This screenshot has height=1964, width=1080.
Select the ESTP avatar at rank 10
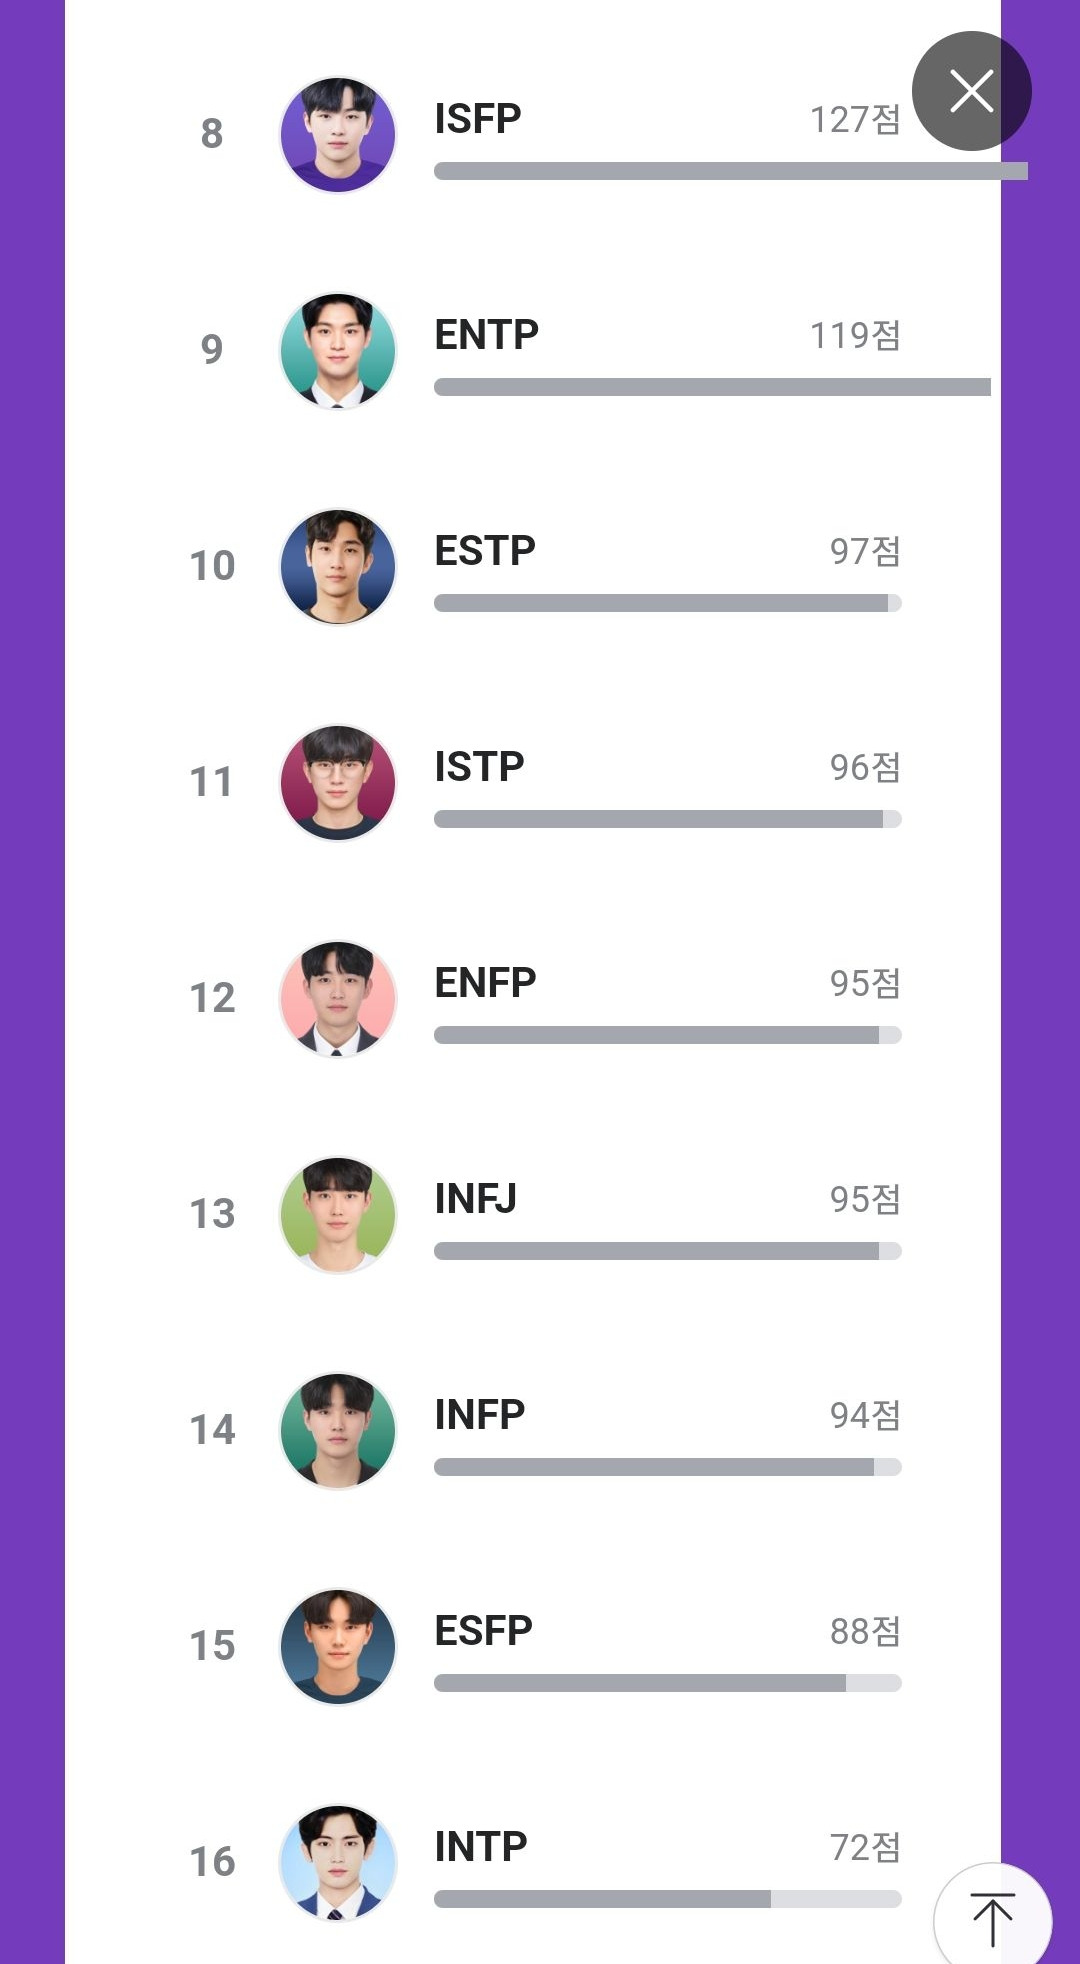point(338,567)
